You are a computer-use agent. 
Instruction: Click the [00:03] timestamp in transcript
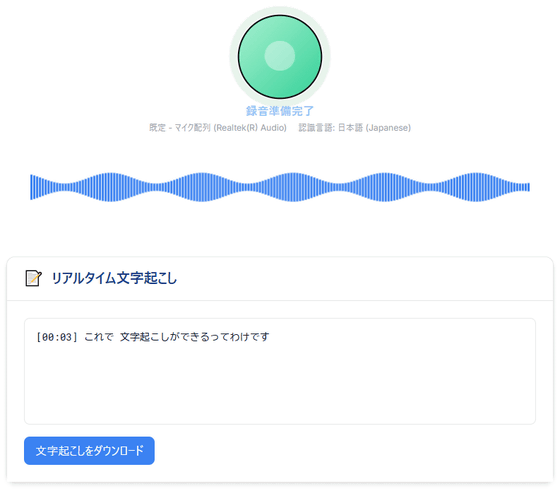(x=57, y=337)
